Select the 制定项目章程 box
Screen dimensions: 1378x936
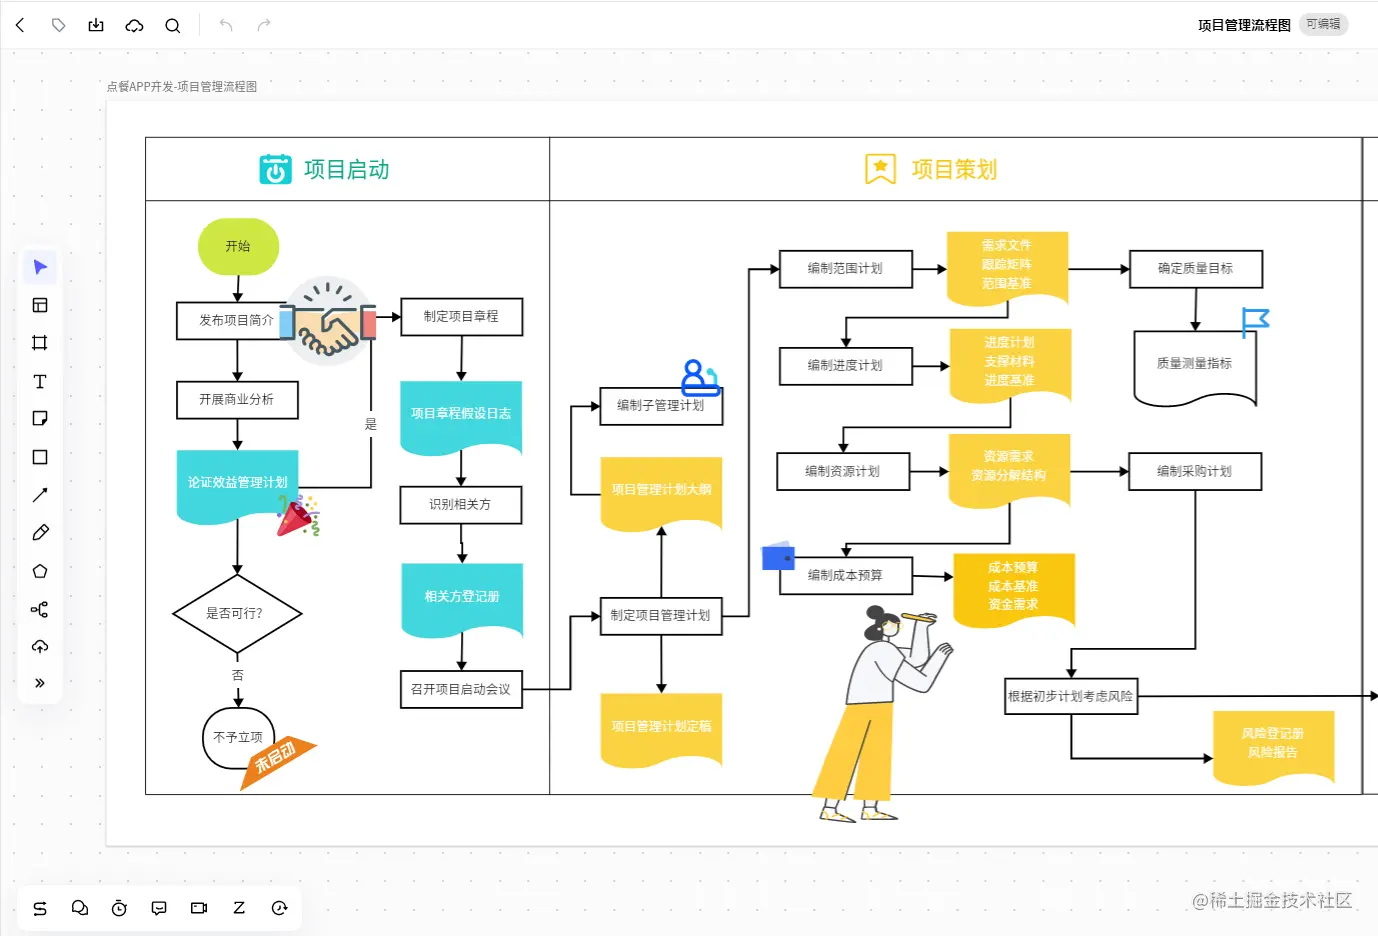click(461, 317)
